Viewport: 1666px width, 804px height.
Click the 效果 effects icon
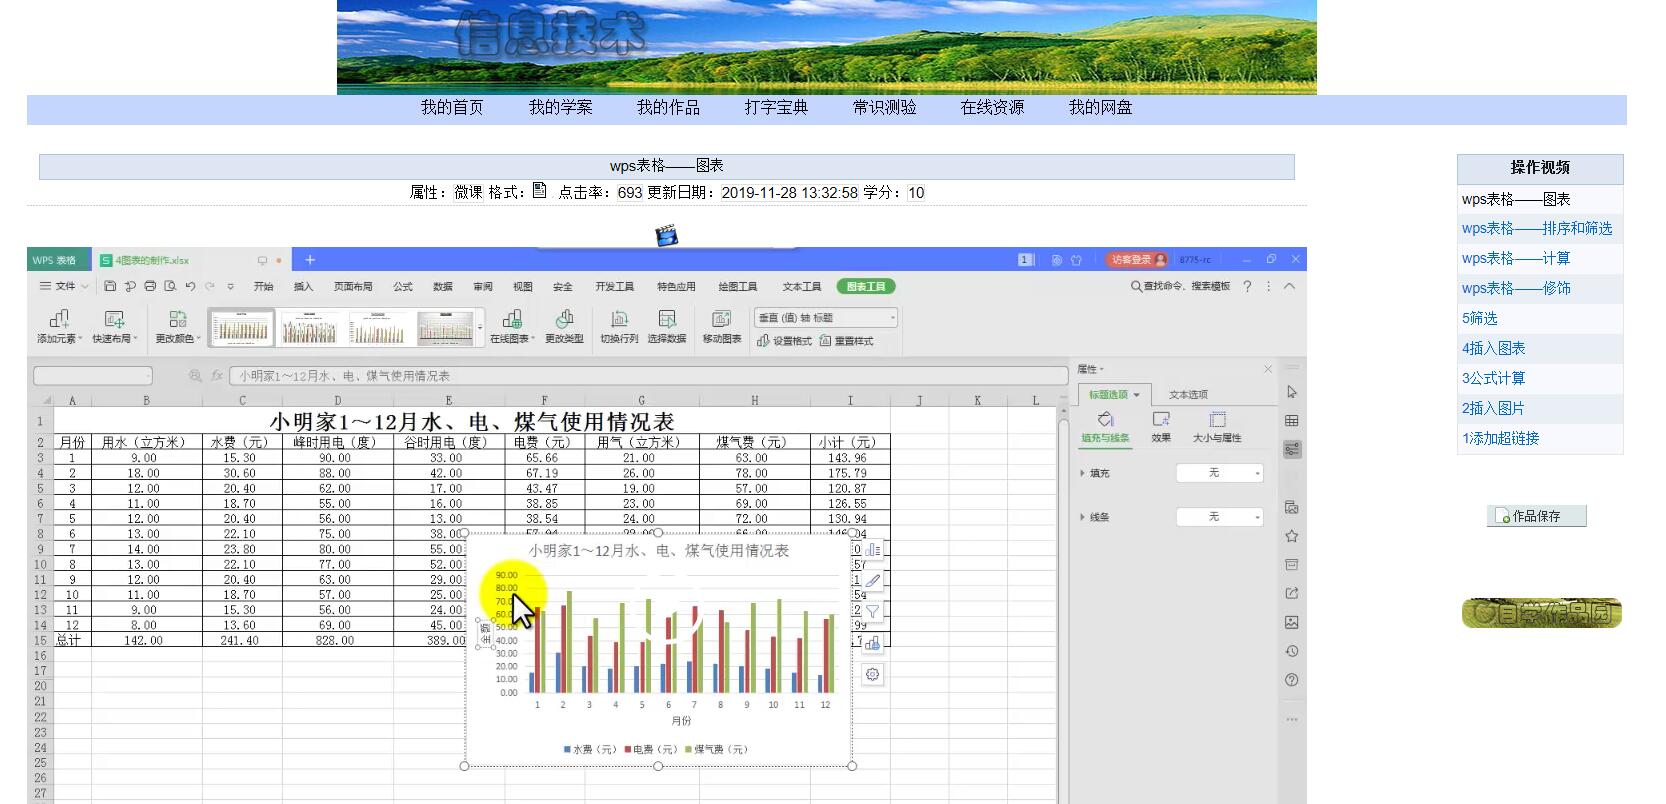(1161, 420)
